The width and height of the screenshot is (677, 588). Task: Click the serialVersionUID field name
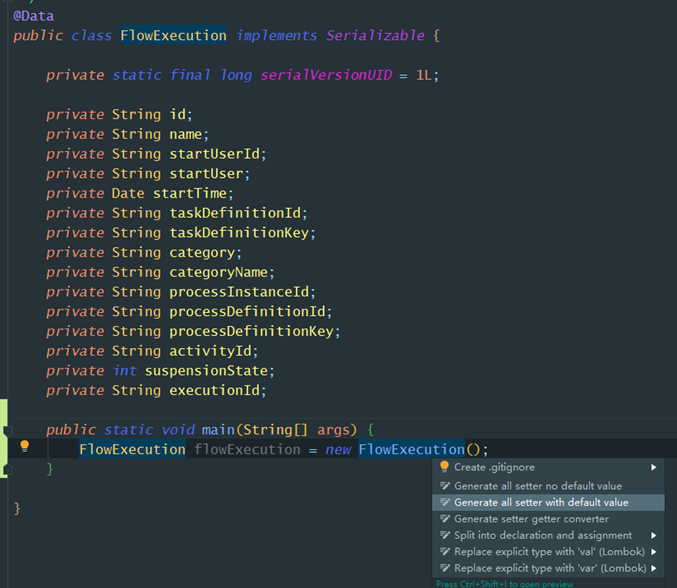click(326, 75)
